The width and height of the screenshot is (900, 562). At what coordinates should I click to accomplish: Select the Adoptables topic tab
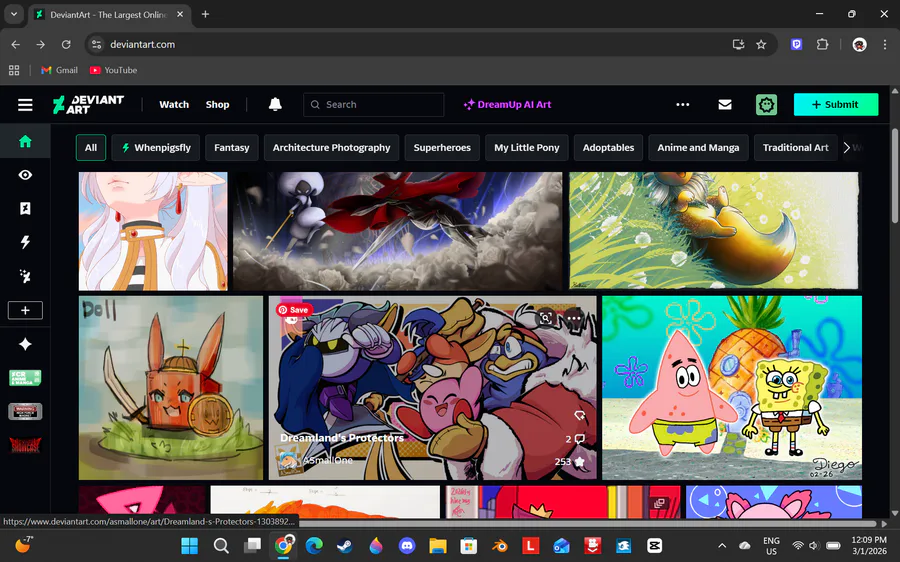[608, 148]
